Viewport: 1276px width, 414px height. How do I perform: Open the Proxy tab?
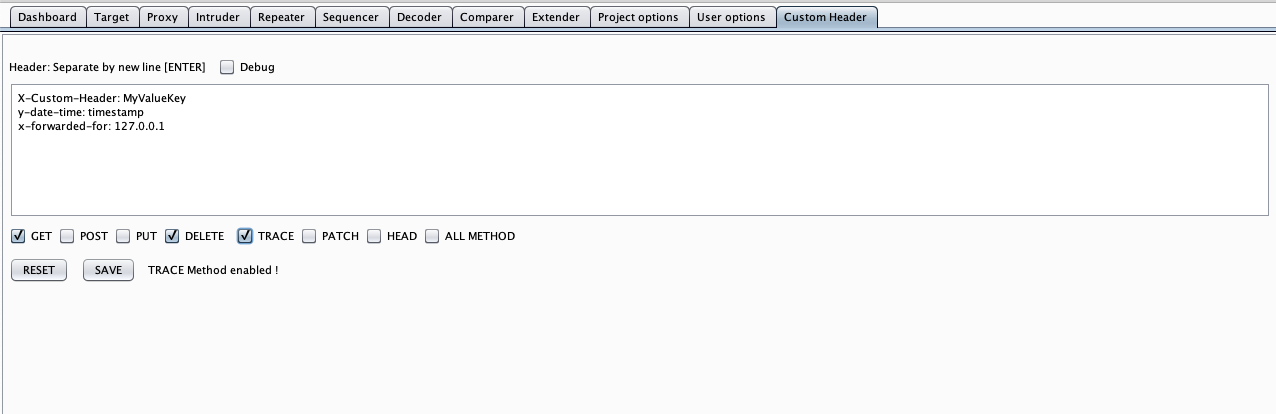pyautogui.click(x=162, y=17)
